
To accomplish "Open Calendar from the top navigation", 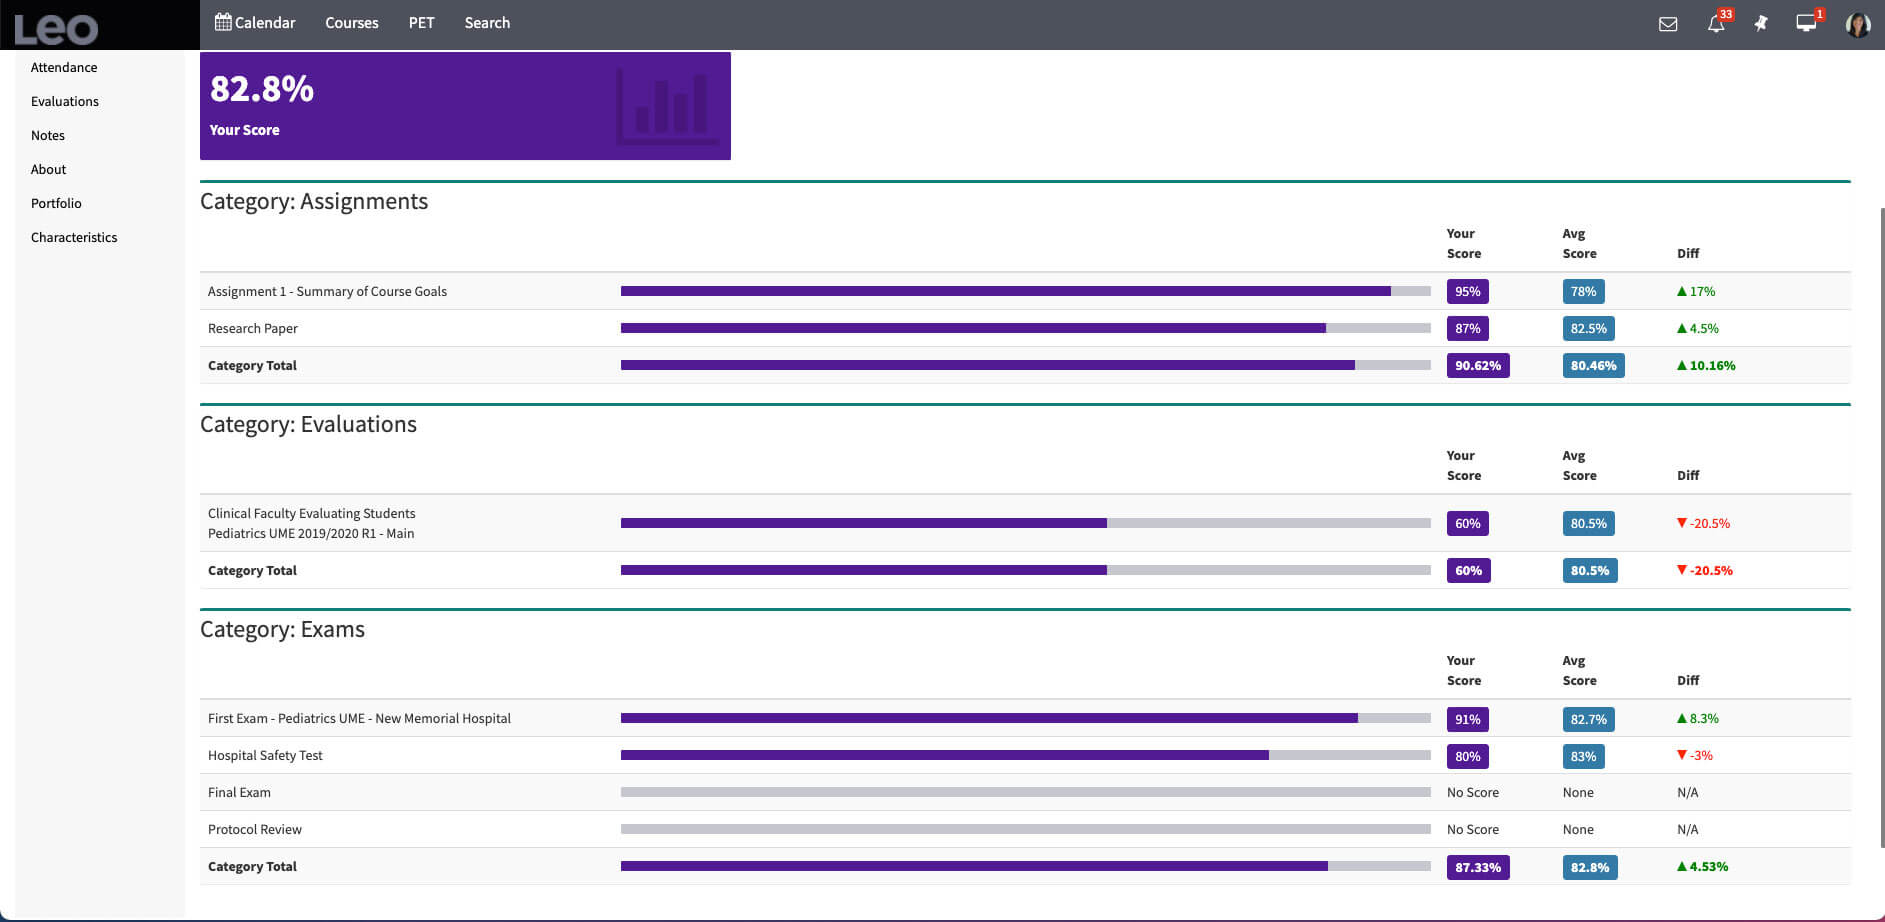I will (255, 23).
